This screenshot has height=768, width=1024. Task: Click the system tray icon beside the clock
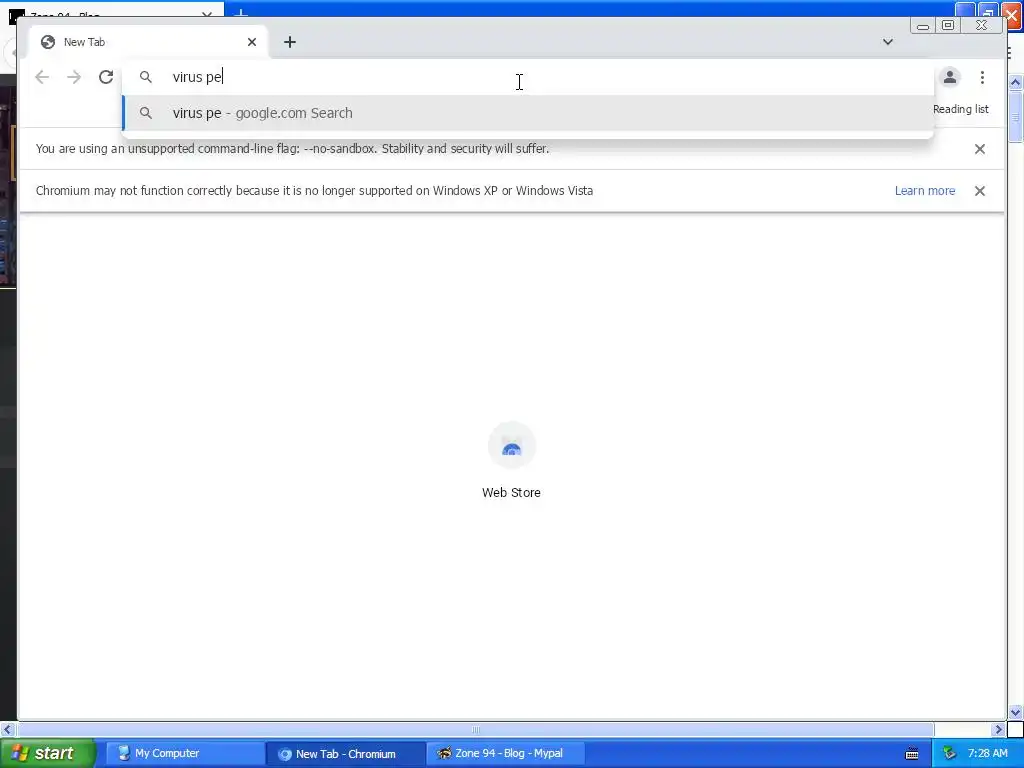point(950,754)
